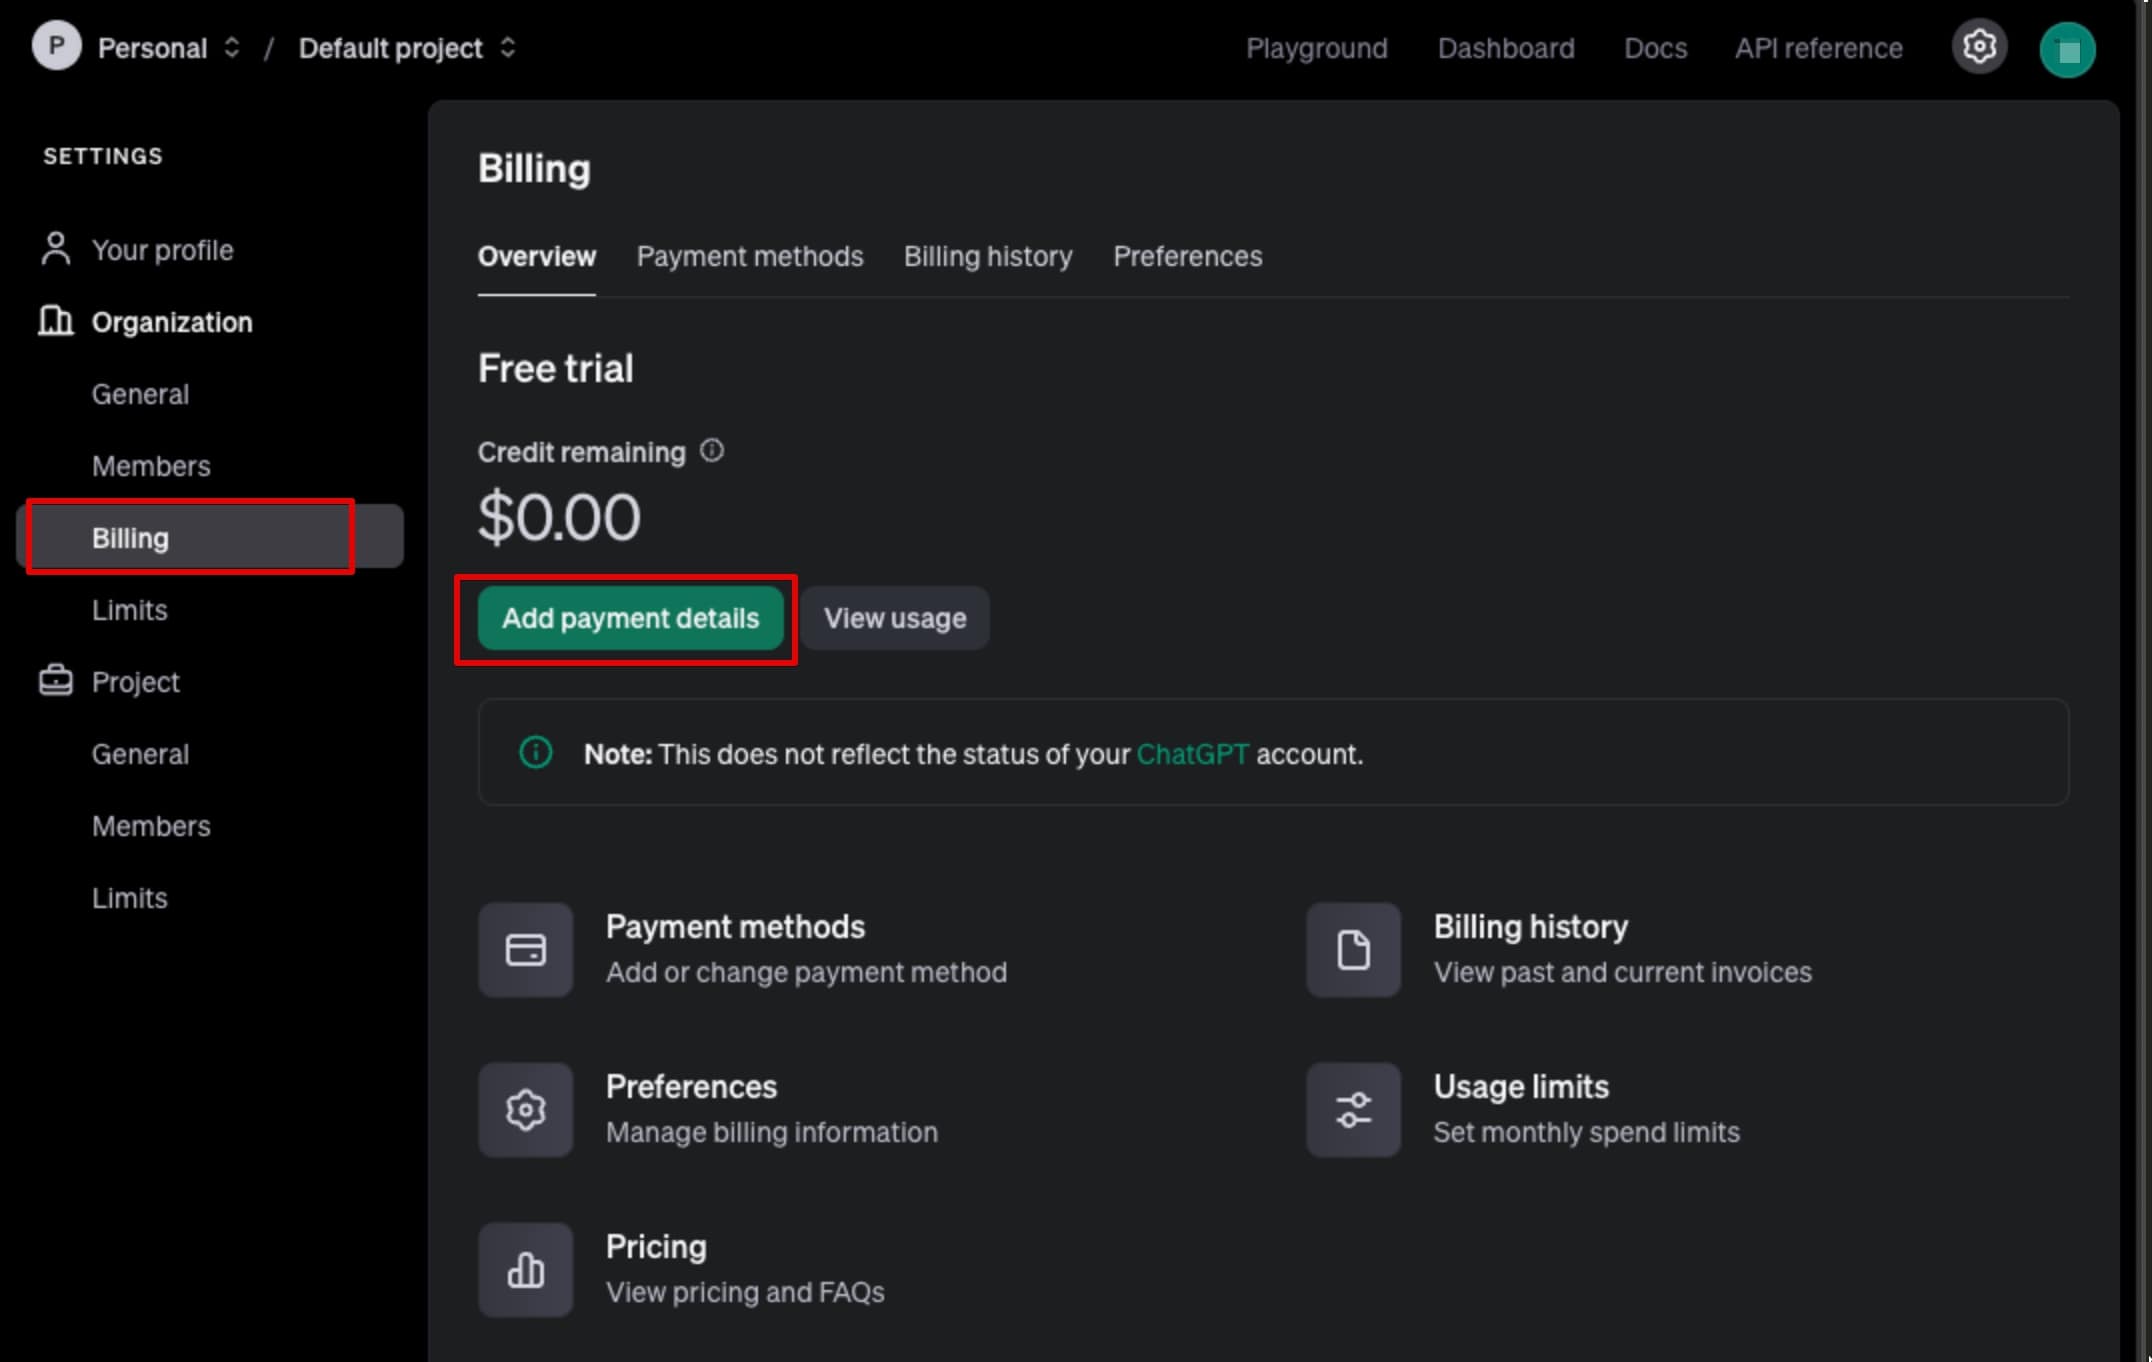Click the $0.00 credit remaining value
The height and width of the screenshot is (1362, 2152).
pyautogui.click(x=559, y=517)
